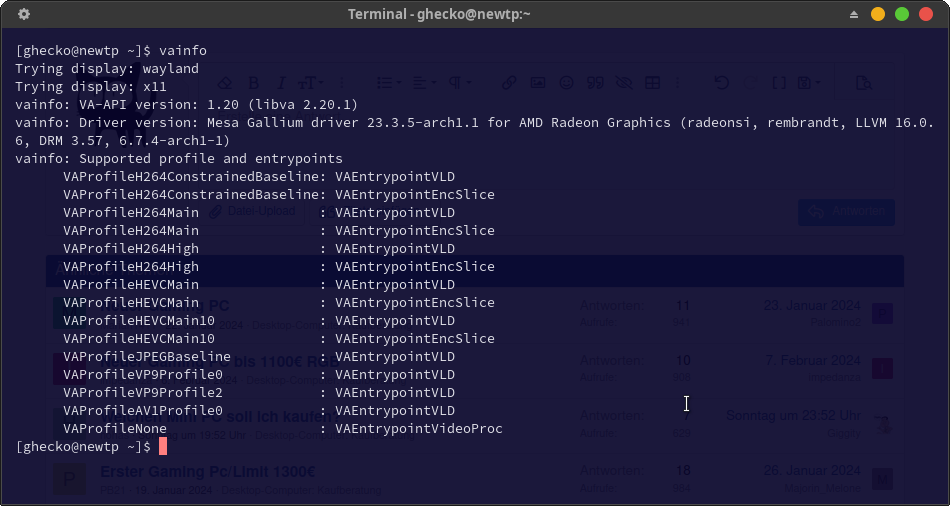Maximize the terminal with the green button
Screen dimensions: 950x506
tap(902, 14)
